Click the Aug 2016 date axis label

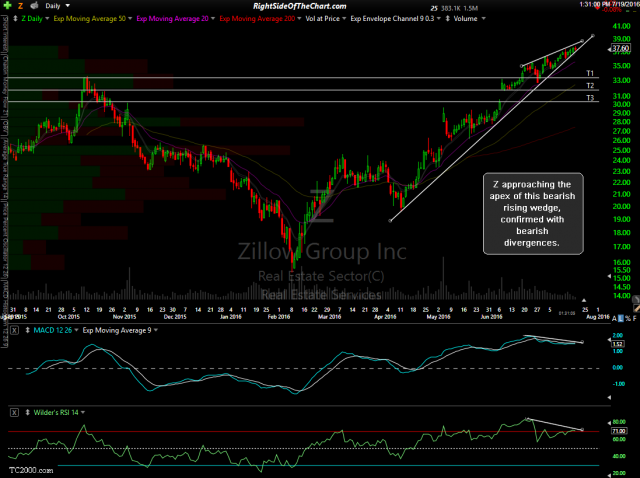coord(598,317)
